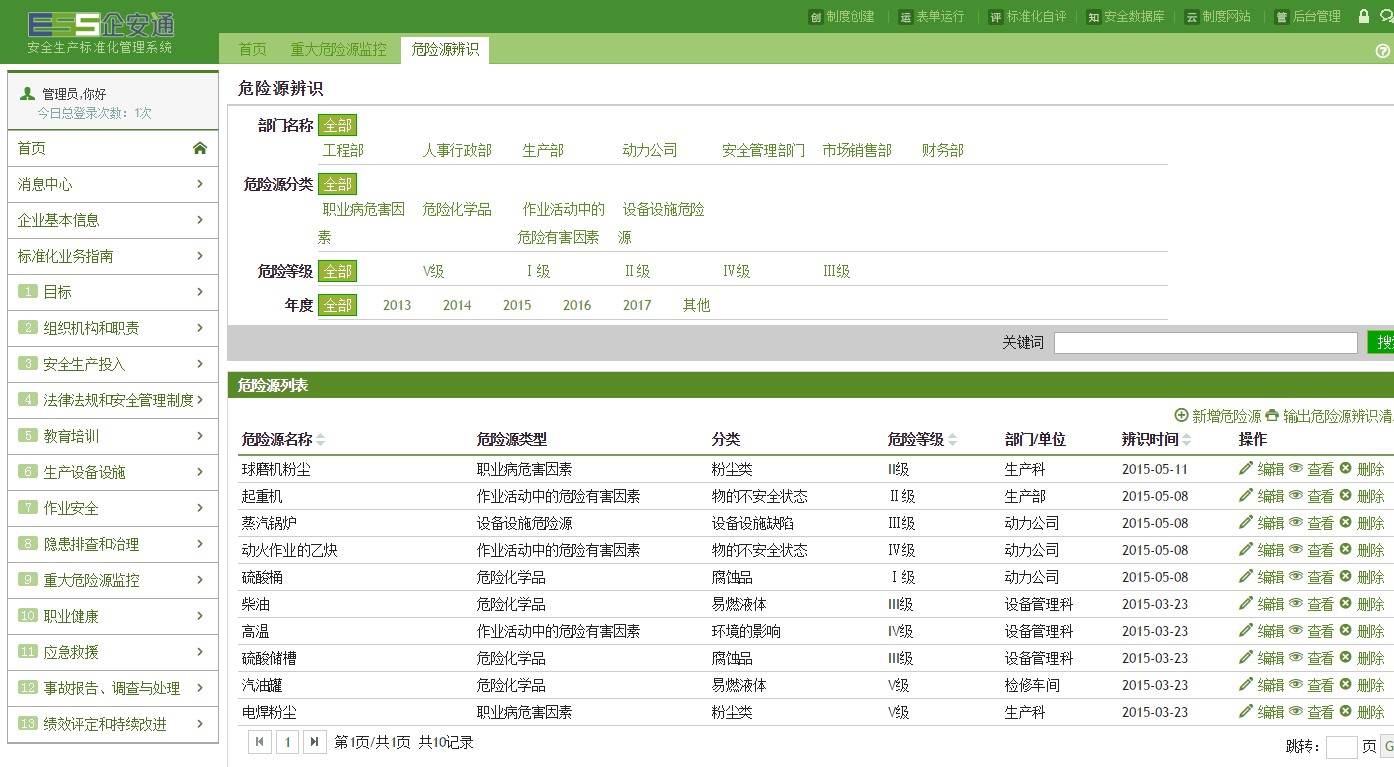Select the 危险源辨识 tab
This screenshot has height=767, width=1394.
click(x=444, y=49)
